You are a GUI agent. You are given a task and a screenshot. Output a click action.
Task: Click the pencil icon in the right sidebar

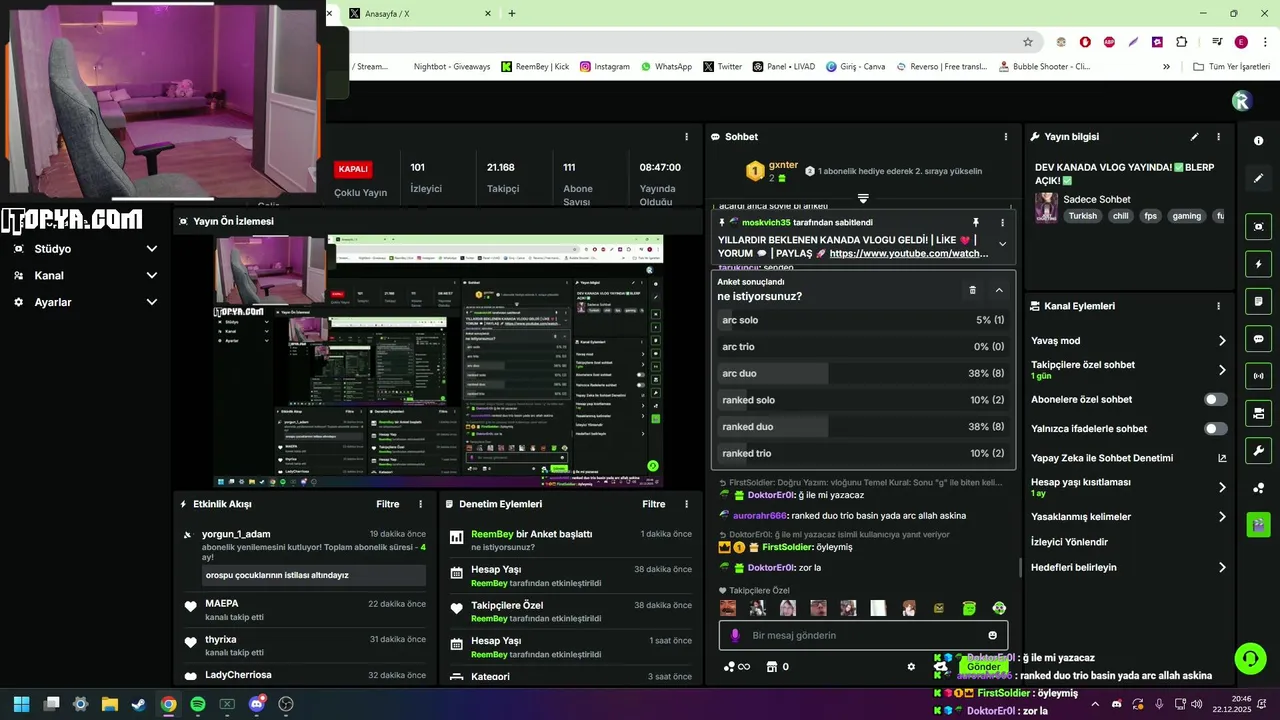click(1258, 178)
